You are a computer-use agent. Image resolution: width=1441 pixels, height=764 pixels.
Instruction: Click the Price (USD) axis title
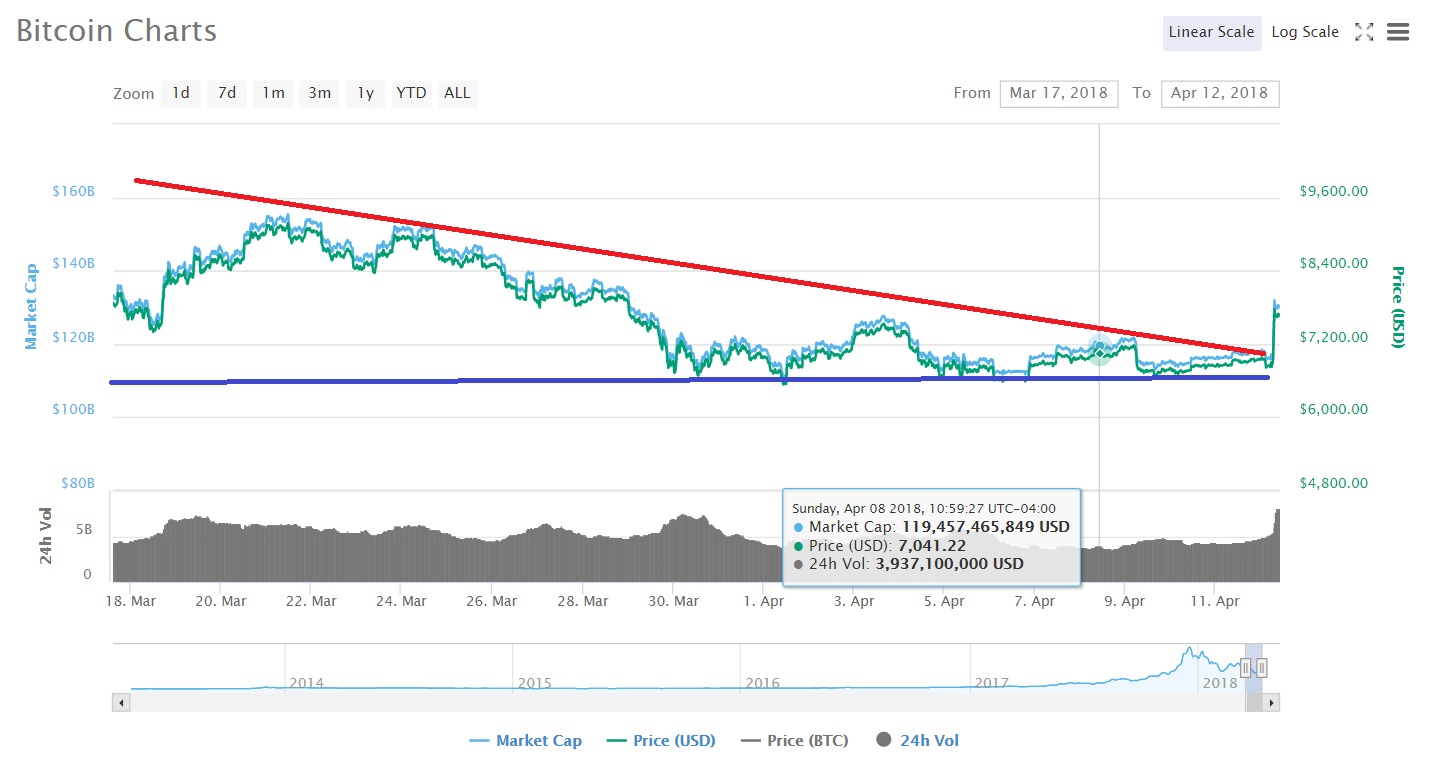tap(1398, 307)
